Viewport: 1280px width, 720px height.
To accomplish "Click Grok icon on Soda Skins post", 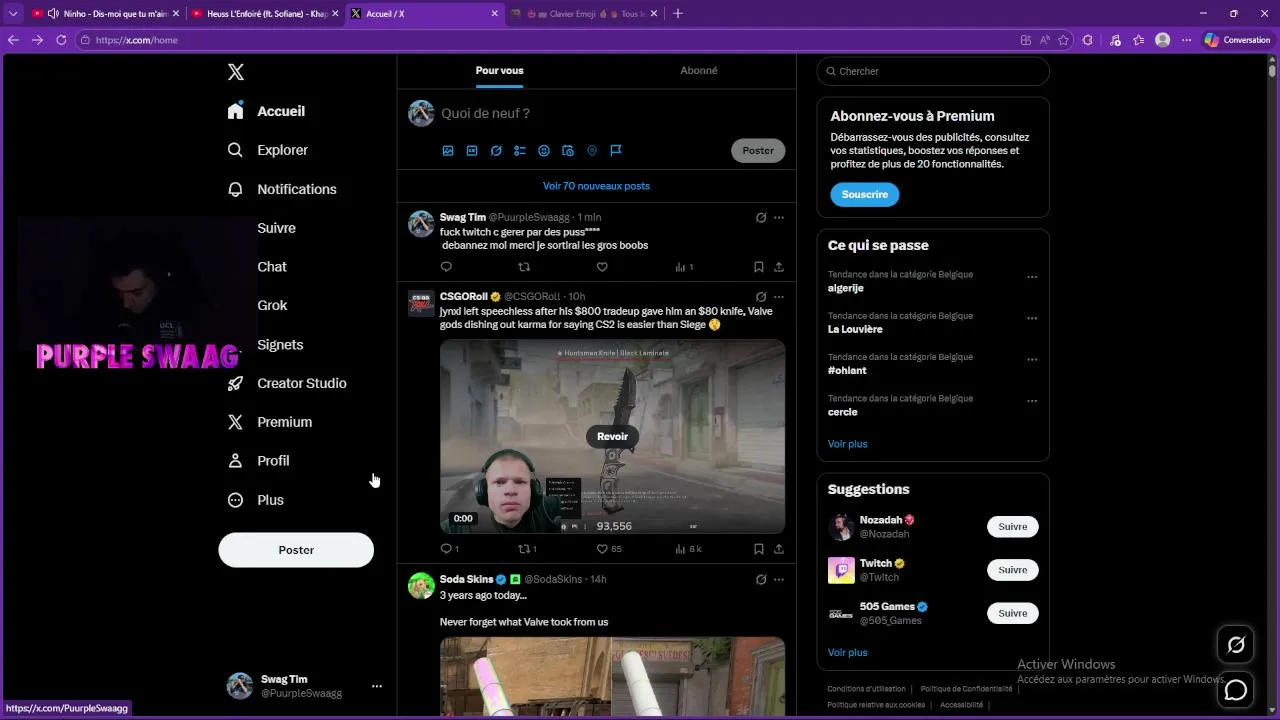I will [x=761, y=579].
